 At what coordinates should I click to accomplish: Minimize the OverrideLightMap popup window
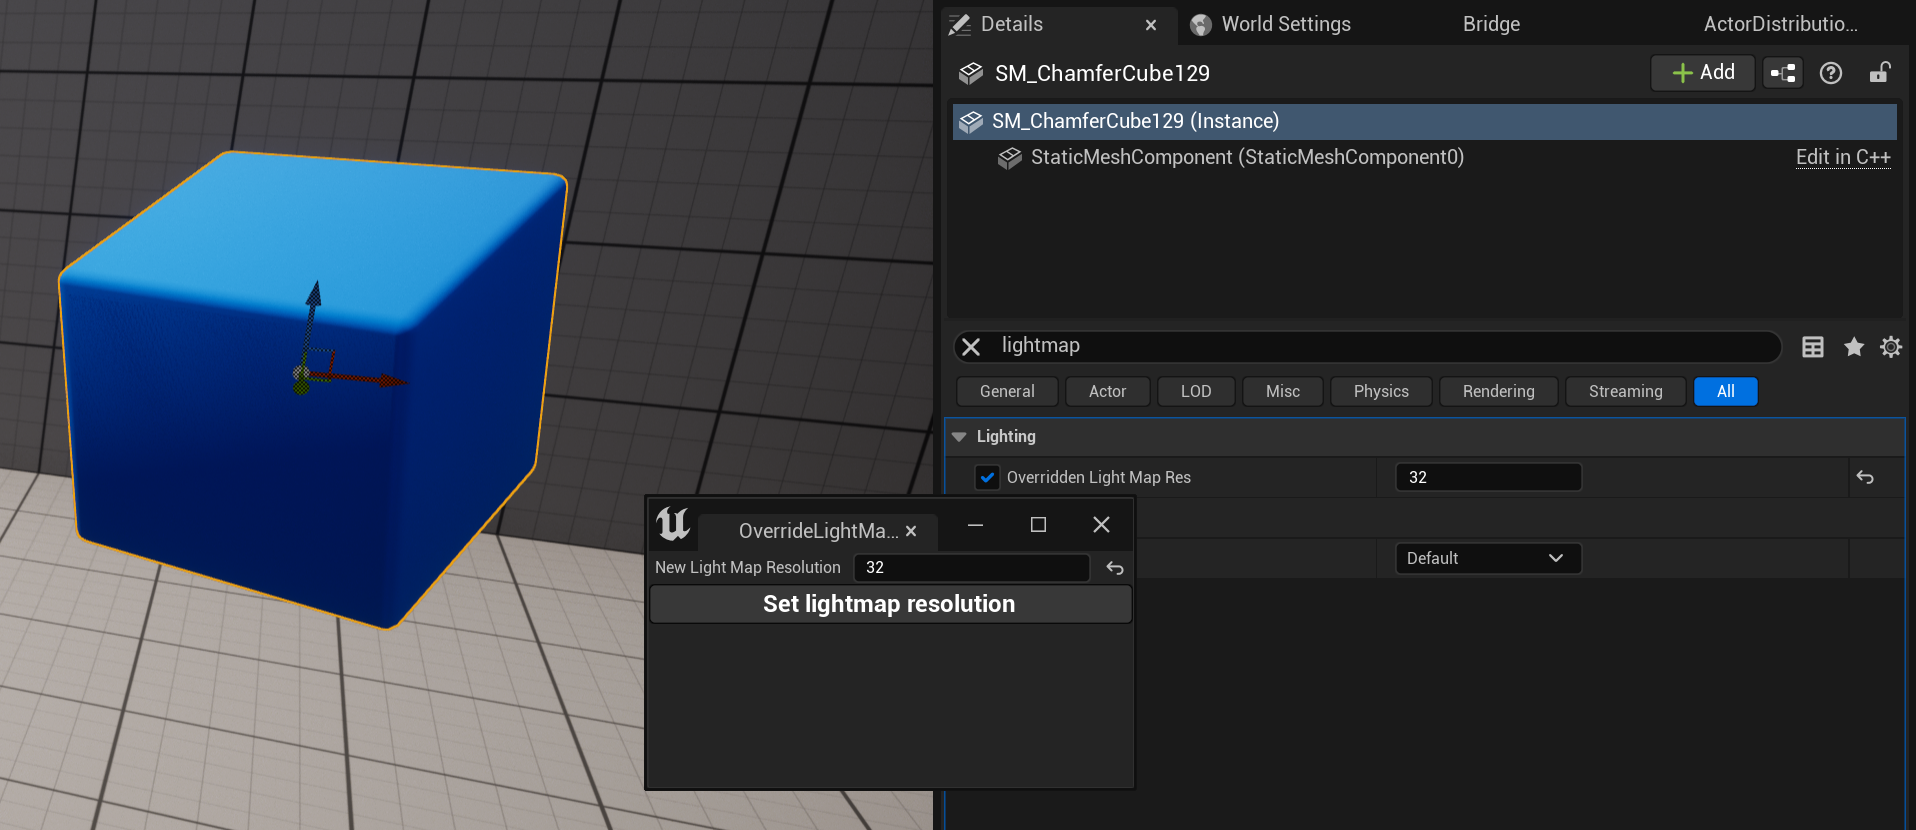pyautogui.click(x=975, y=525)
